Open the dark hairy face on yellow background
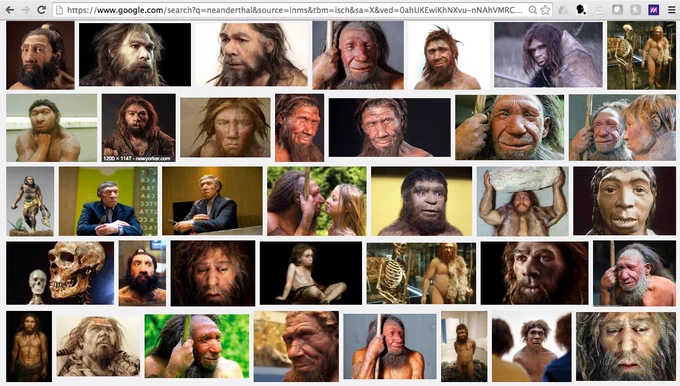This screenshot has width=680, height=386. tap(422, 201)
